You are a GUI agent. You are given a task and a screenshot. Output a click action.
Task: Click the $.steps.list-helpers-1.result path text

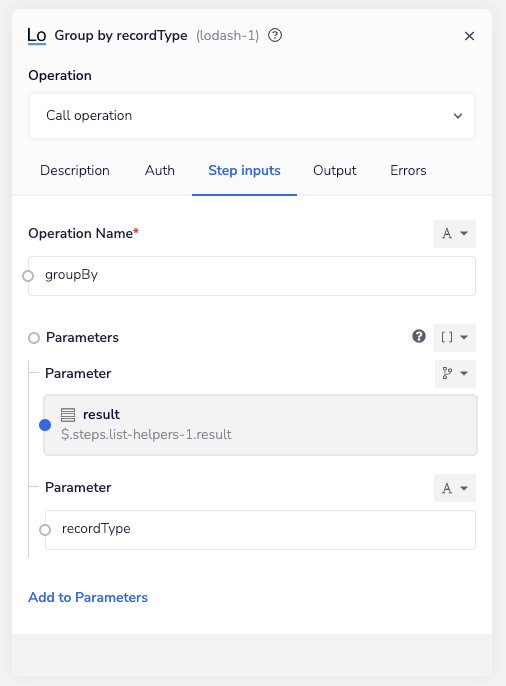coord(147,434)
